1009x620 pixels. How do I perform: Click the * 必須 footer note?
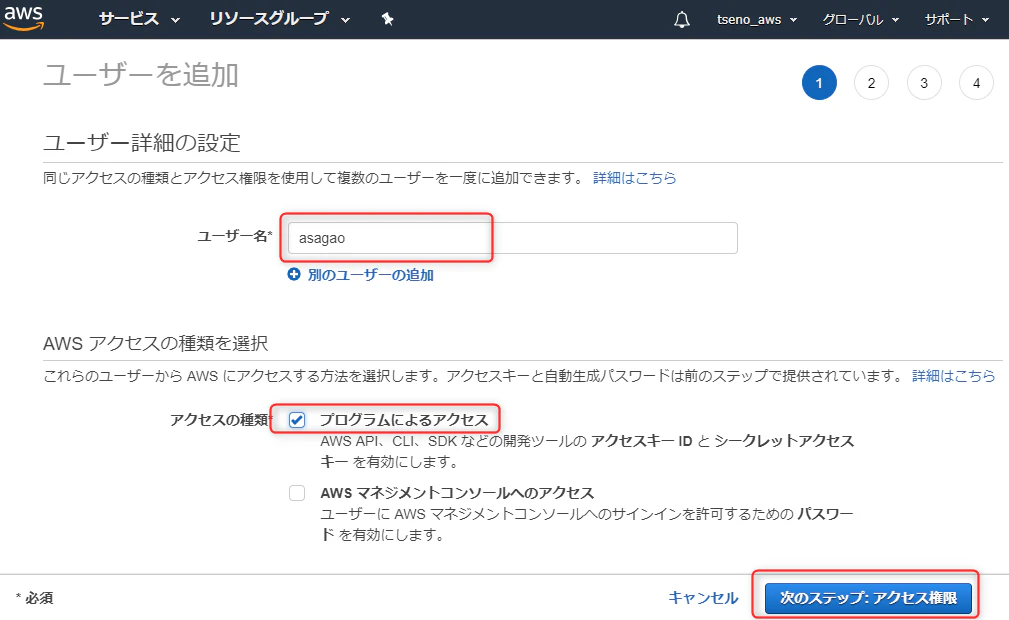(x=34, y=598)
